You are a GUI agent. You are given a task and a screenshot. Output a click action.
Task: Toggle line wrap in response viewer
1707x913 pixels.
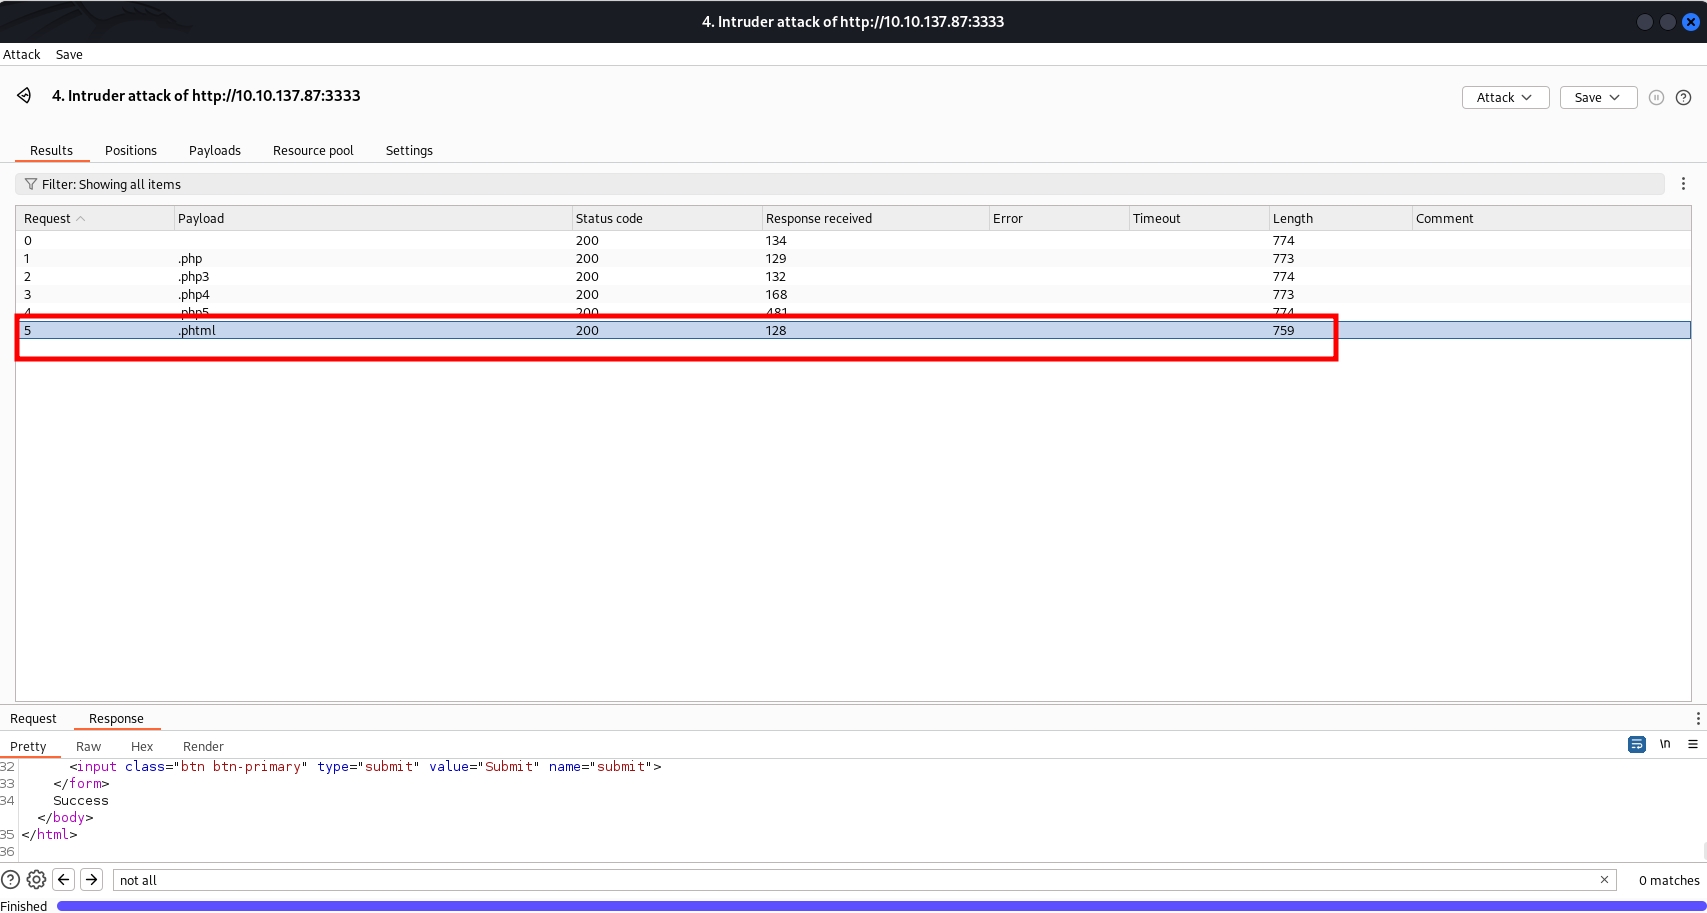point(1636,745)
